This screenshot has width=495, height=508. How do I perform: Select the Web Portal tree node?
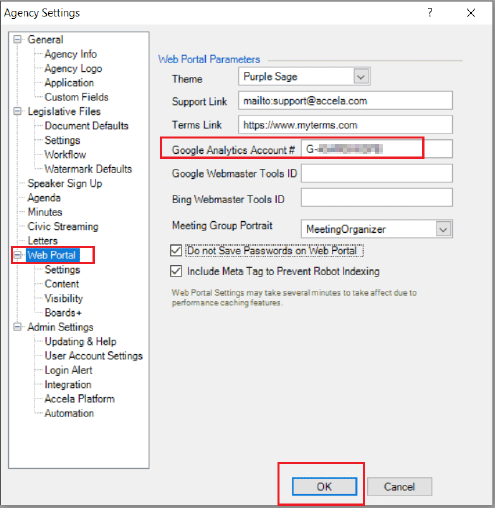point(52,255)
